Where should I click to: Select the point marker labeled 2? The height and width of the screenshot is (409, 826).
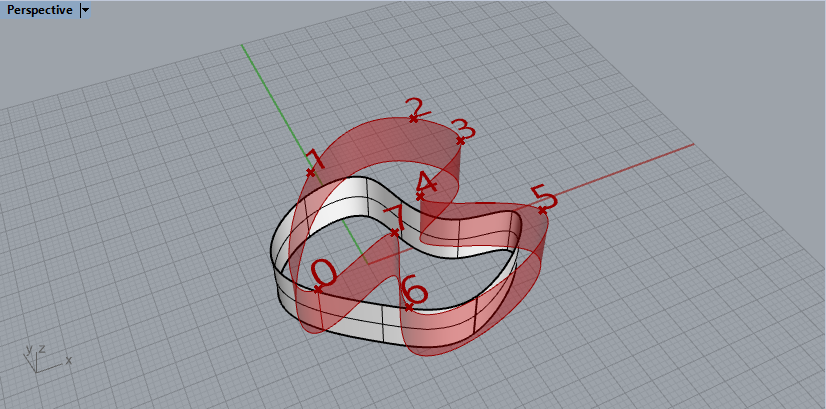pyautogui.click(x=414, y=119)
